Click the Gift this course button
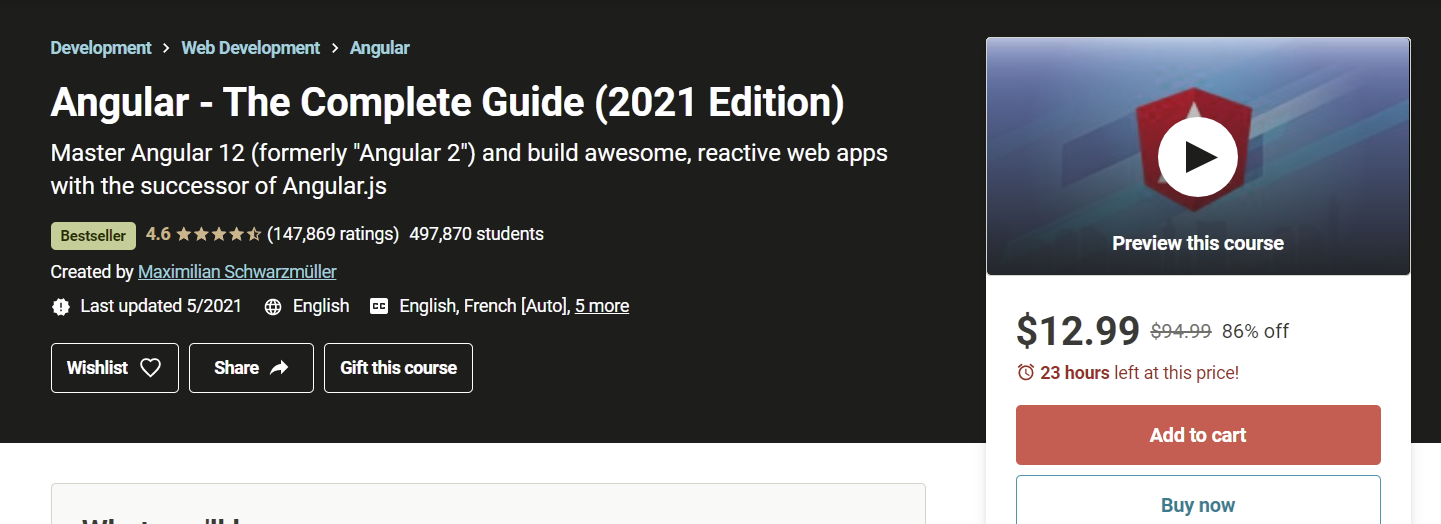 pyautogui.click(x=398, y=368)
